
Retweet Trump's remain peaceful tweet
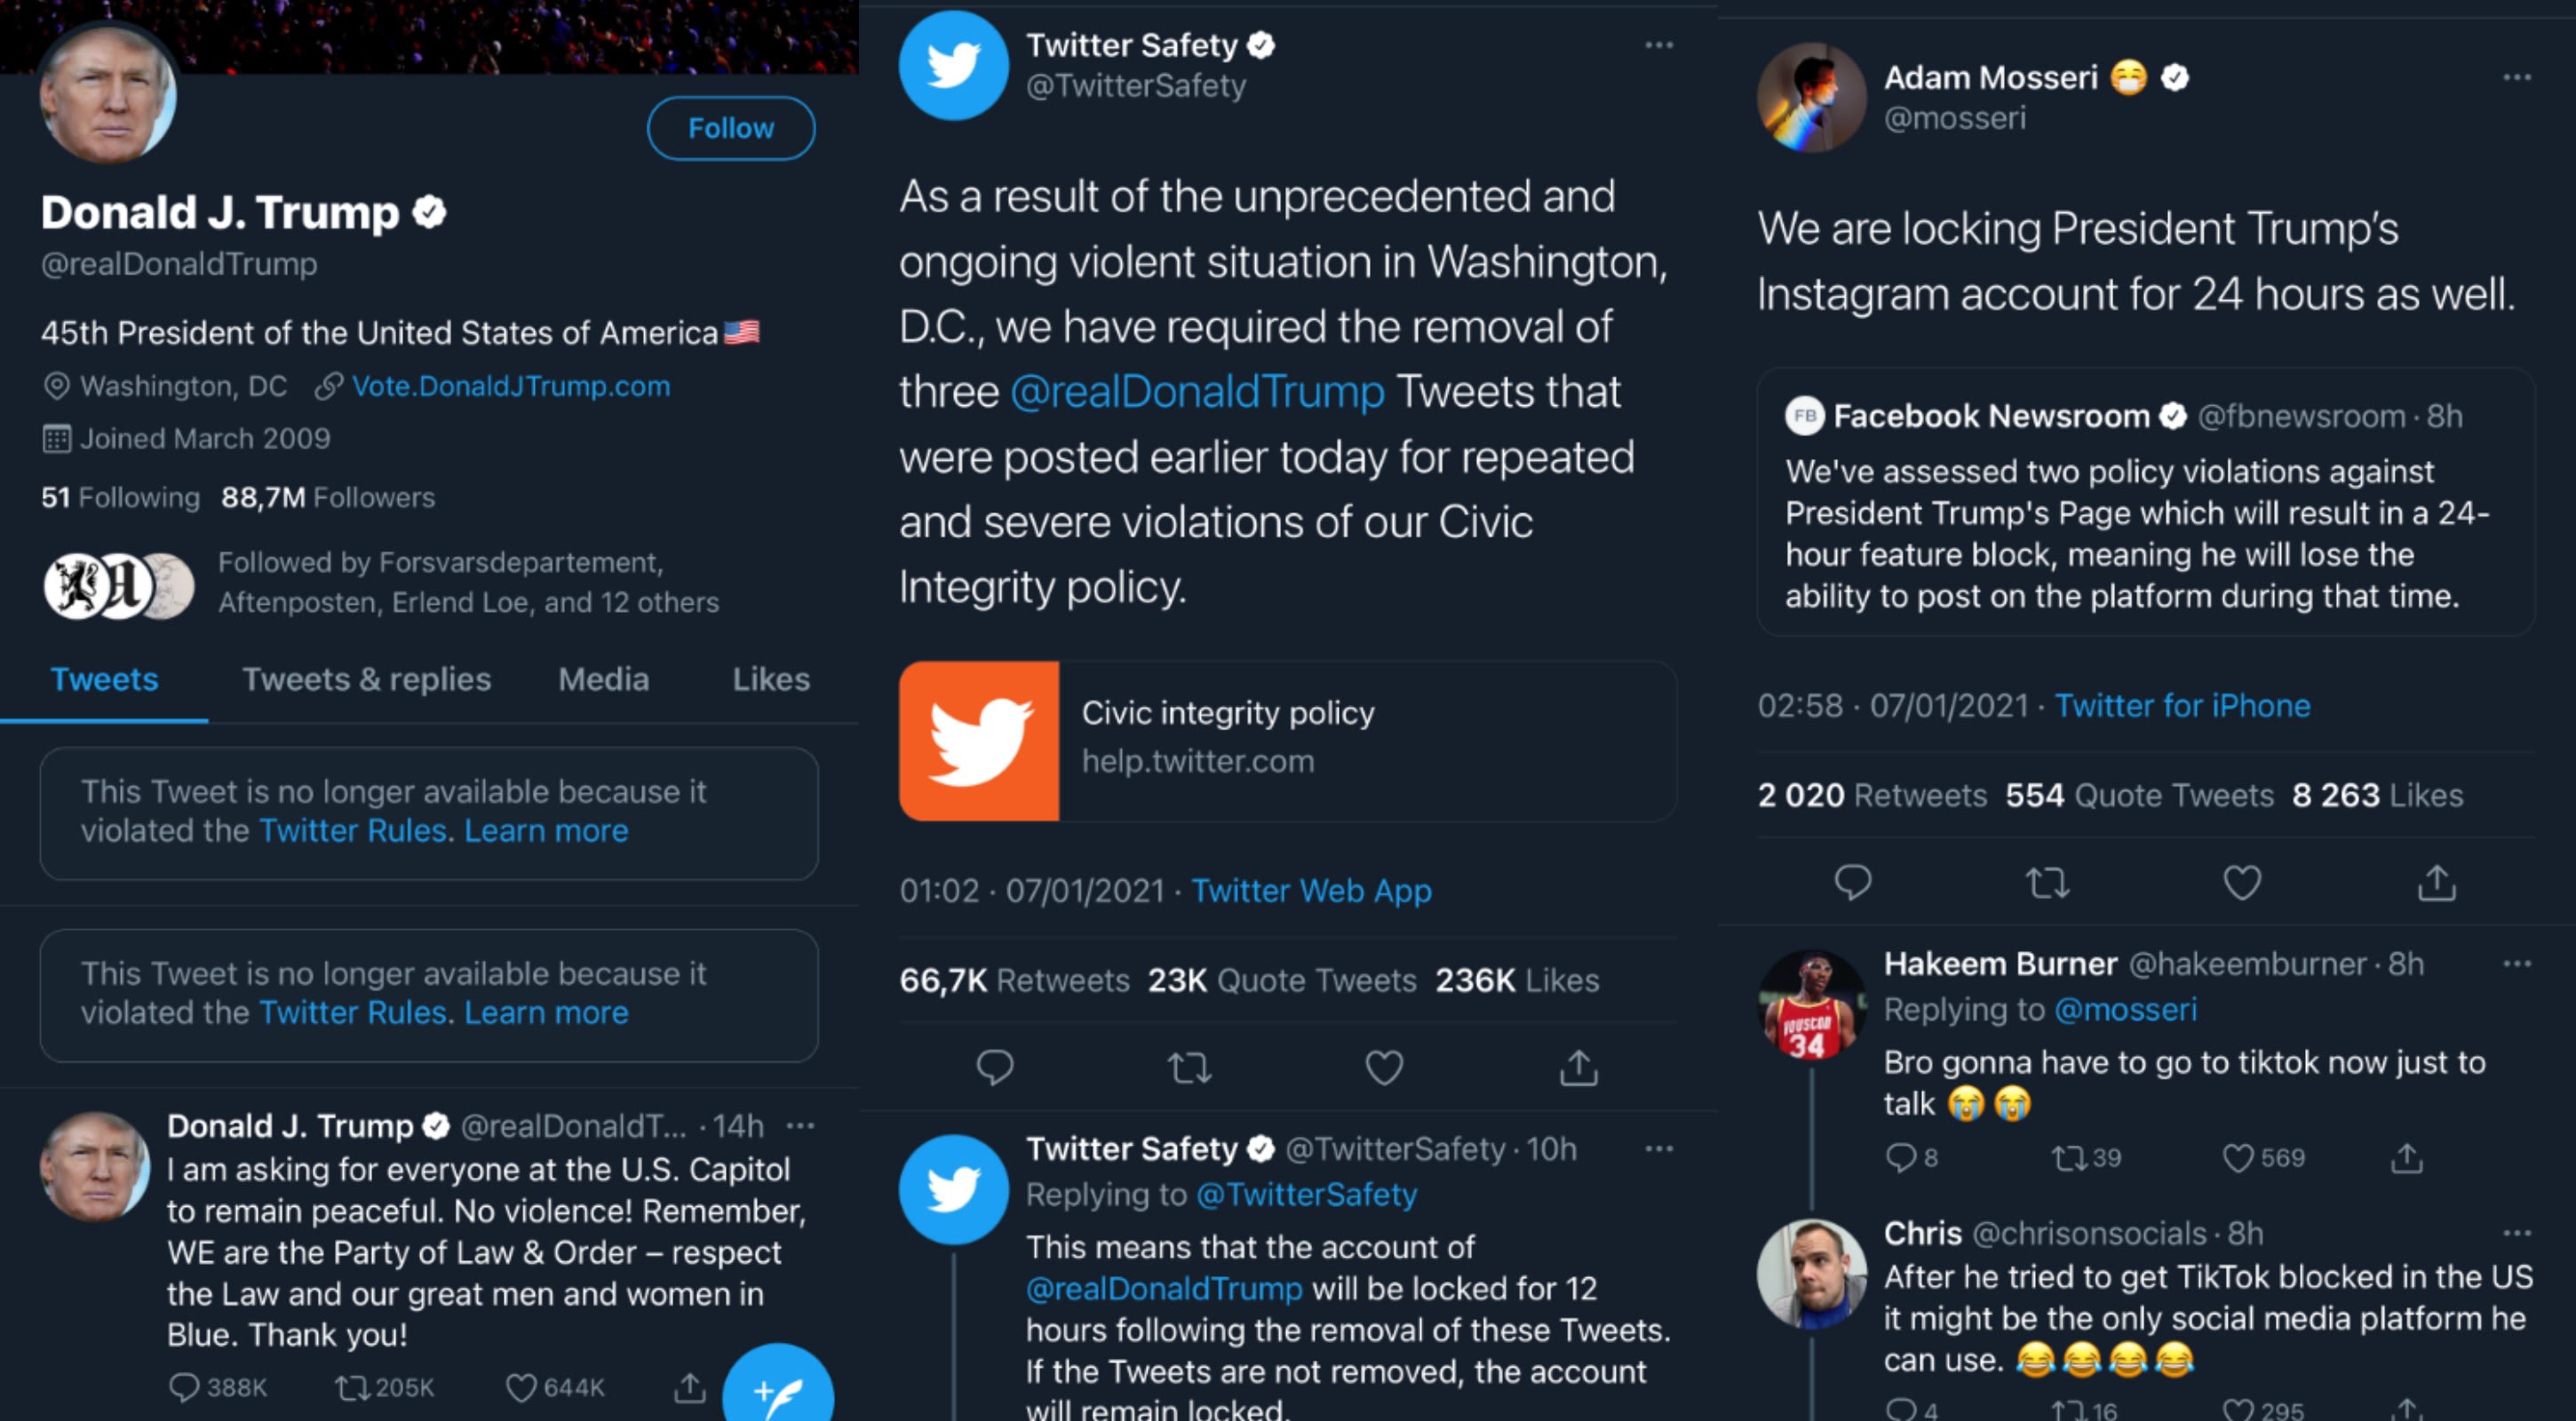click(352, 1387)
